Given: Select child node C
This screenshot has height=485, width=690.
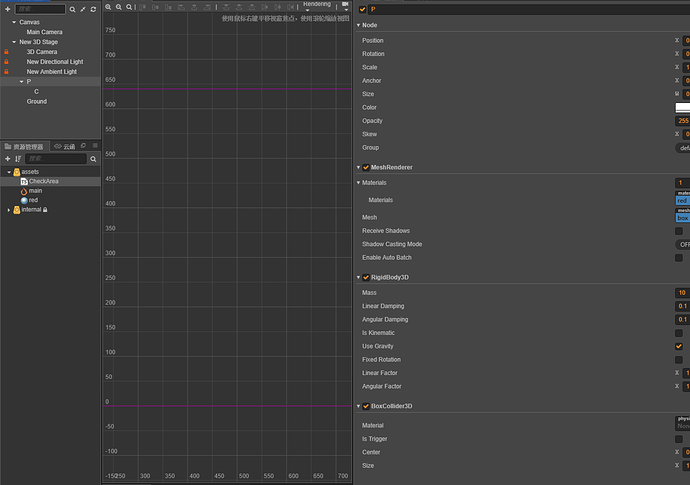Looking at the screenshot, I should (37, 92).
